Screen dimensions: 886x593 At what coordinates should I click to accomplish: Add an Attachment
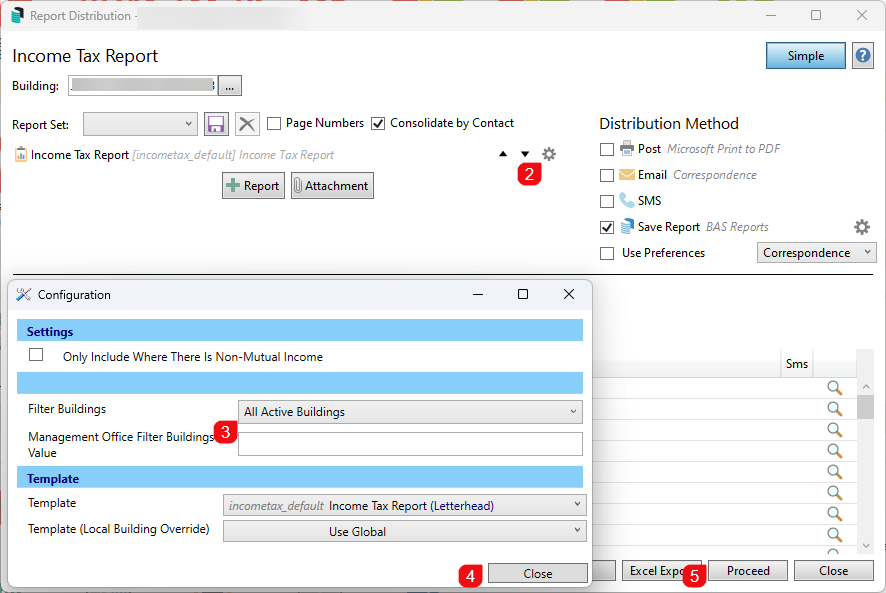click(x=332, y=185)
